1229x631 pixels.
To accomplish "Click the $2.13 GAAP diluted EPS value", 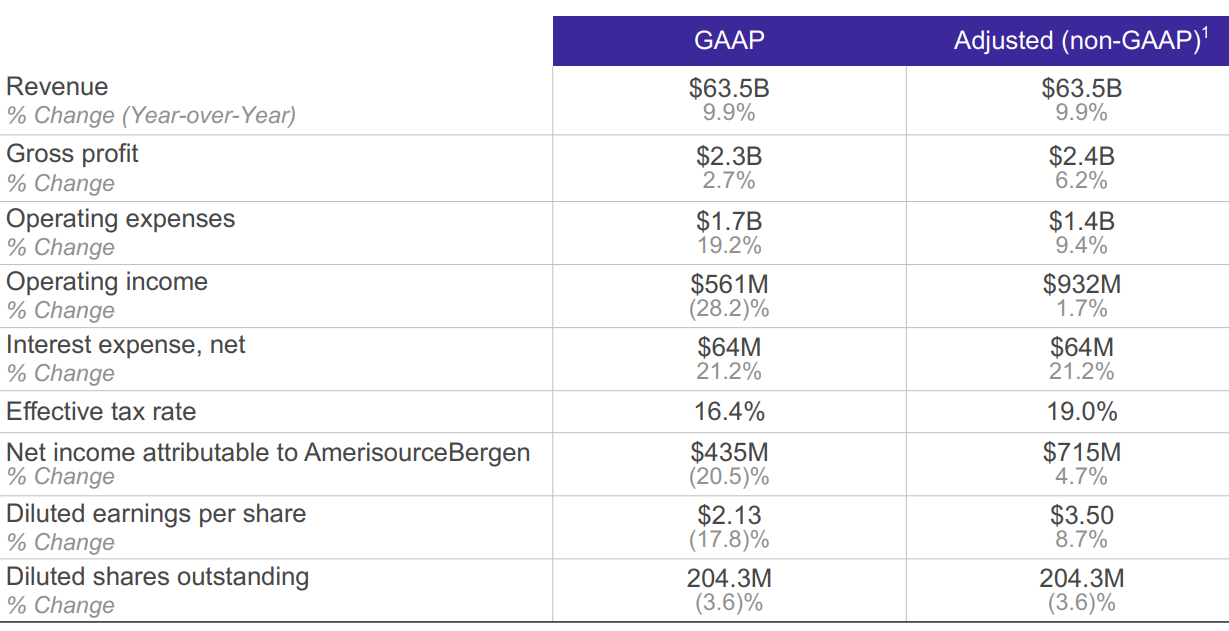I will coord(729,516).
